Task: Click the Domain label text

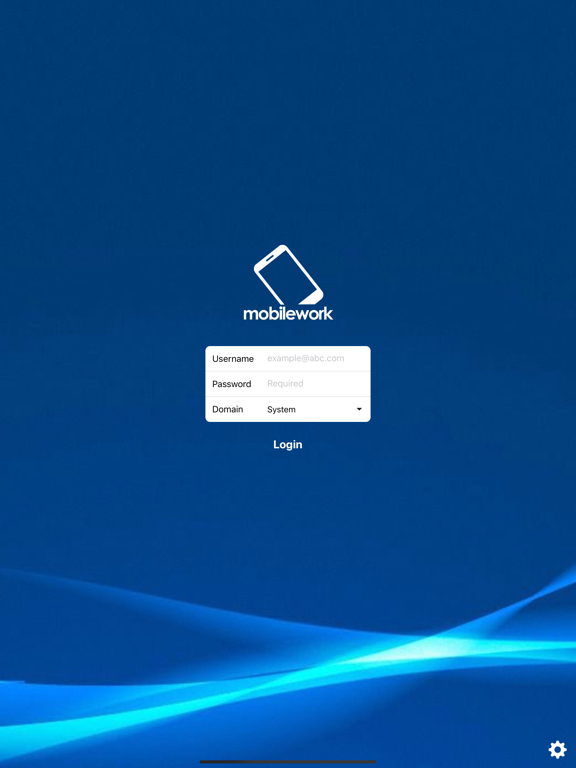Action: coord(227,409)
